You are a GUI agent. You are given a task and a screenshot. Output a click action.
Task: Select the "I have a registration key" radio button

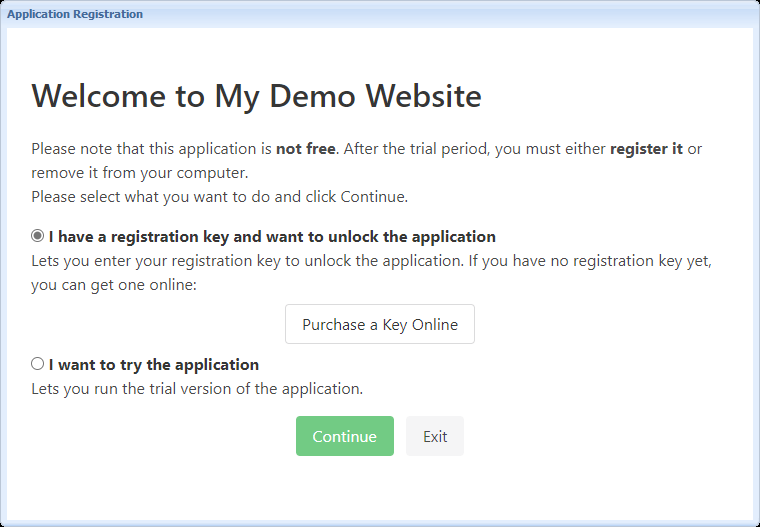point(38,237)
